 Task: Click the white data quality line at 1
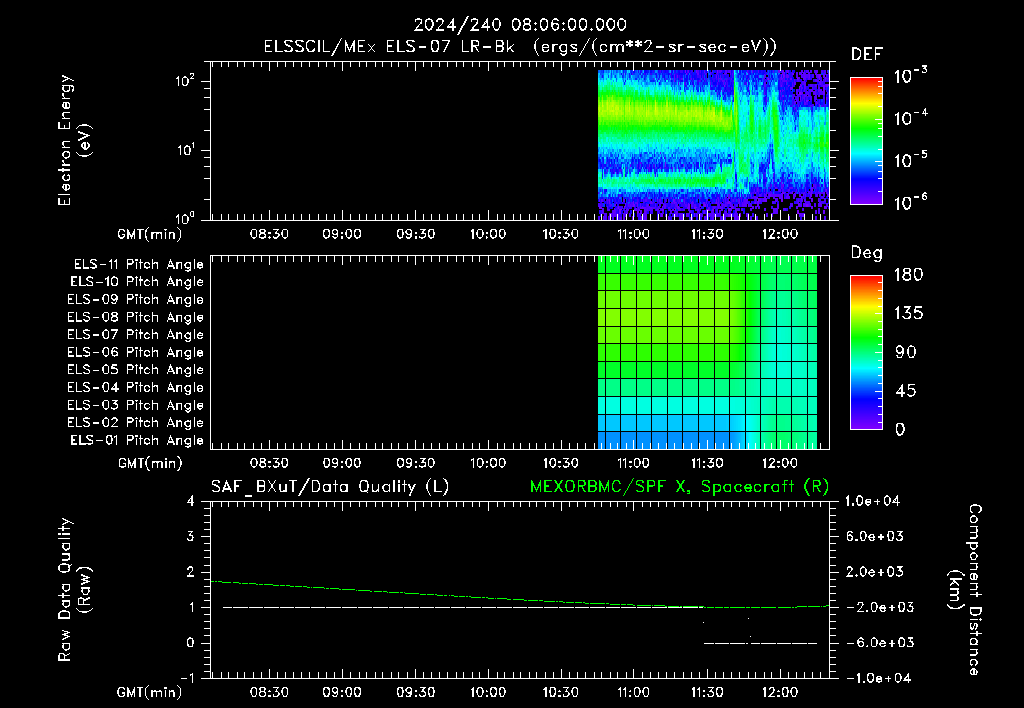coord(464,607)
